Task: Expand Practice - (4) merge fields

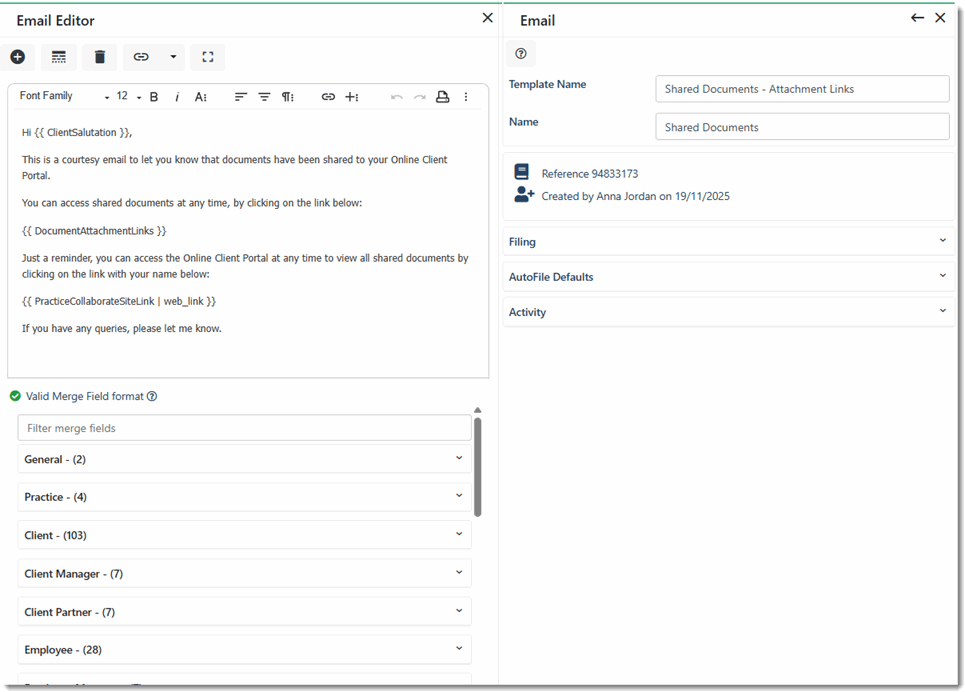Action: (x=244, y=497)
